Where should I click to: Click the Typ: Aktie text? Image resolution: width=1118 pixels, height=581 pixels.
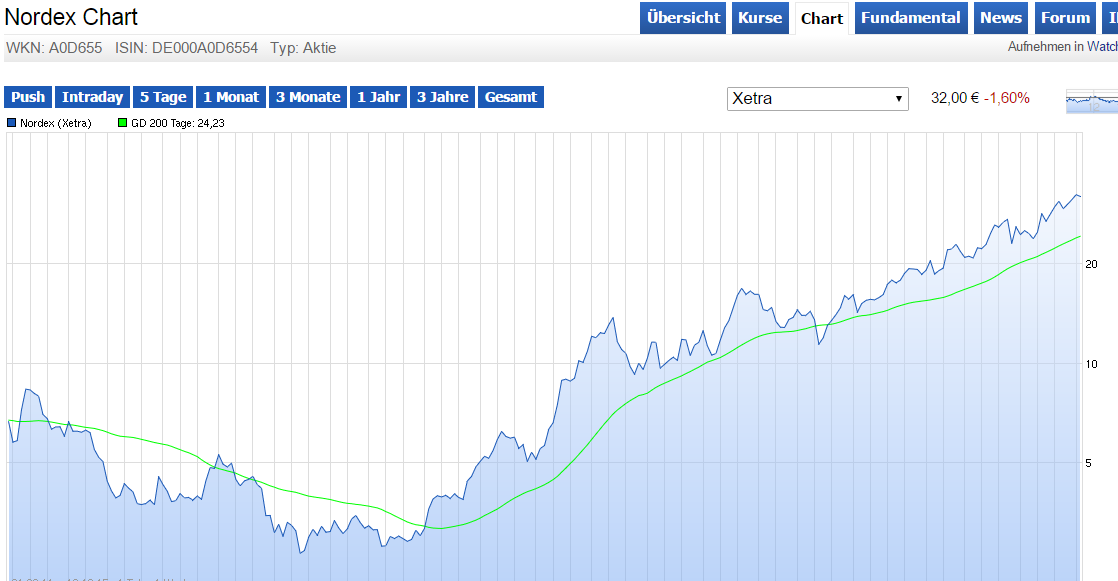[x=303, y=48]
